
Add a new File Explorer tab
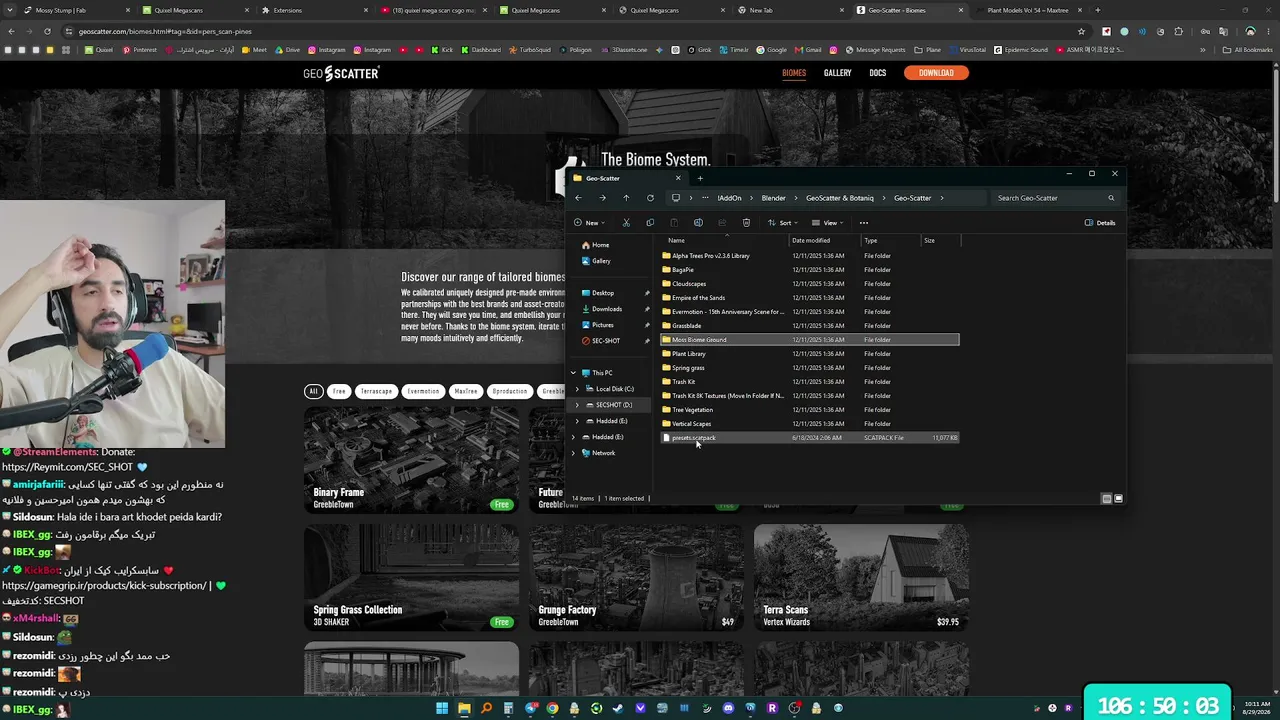coord(700,178)
